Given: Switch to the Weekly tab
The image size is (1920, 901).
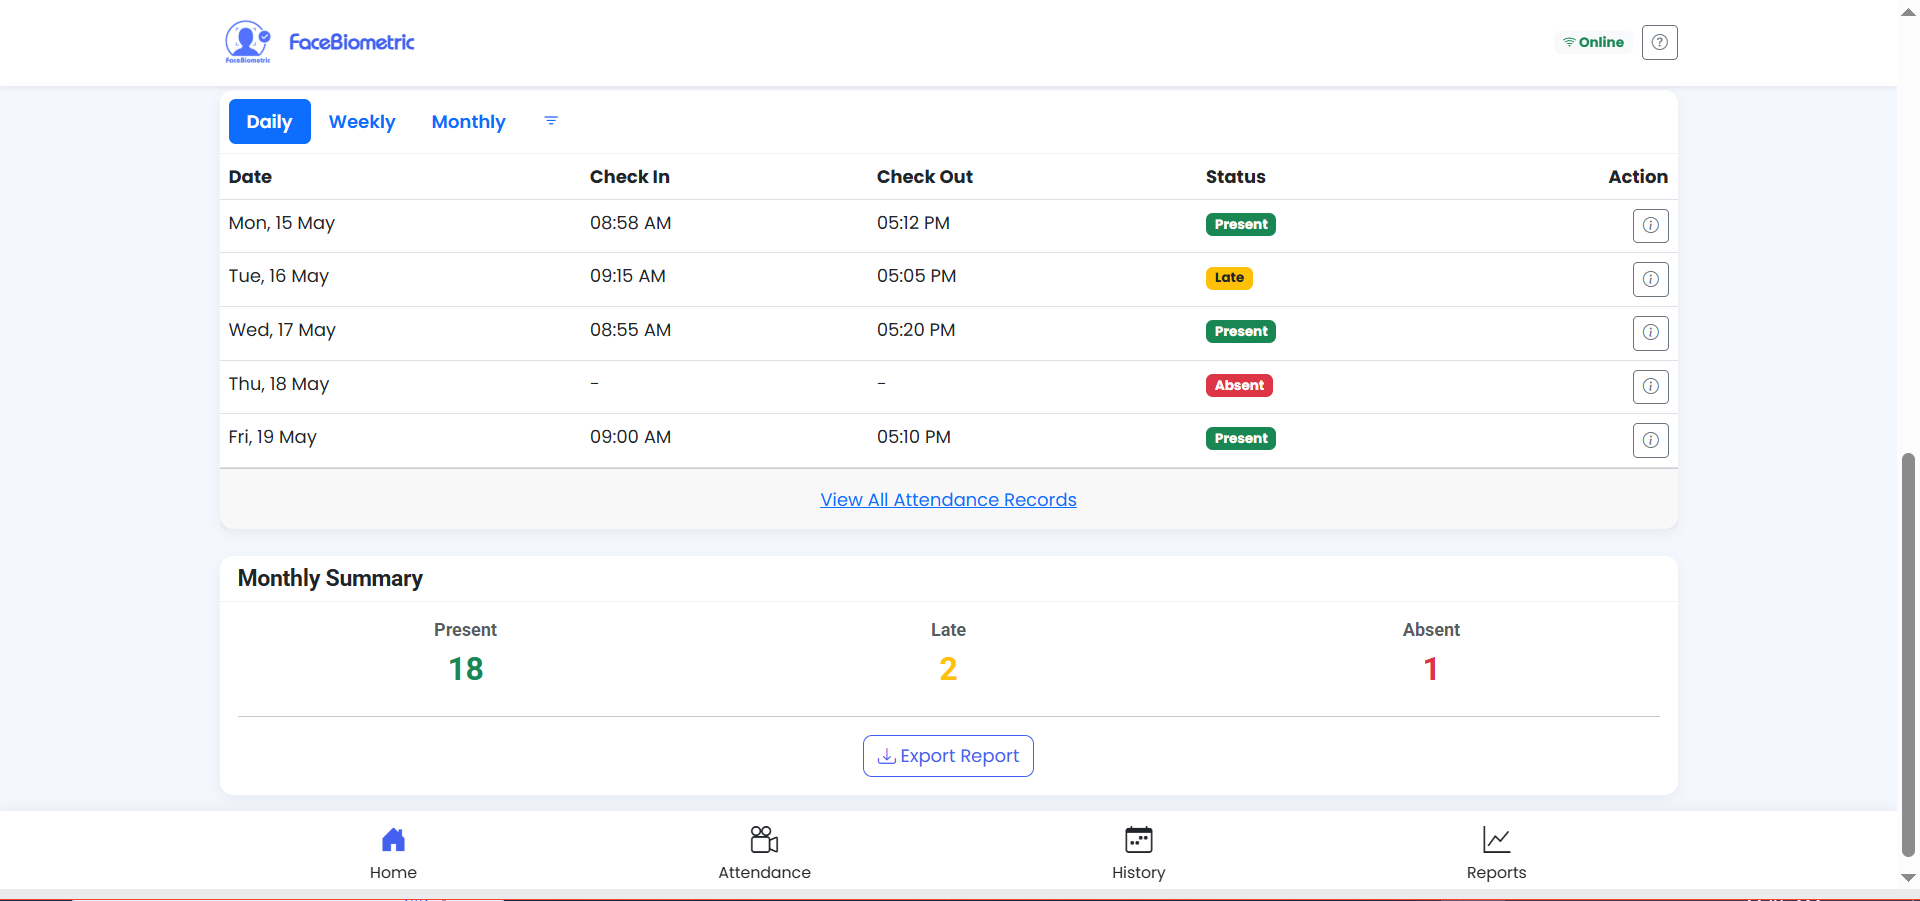Looking at the screenshot, I should (362, 121).
